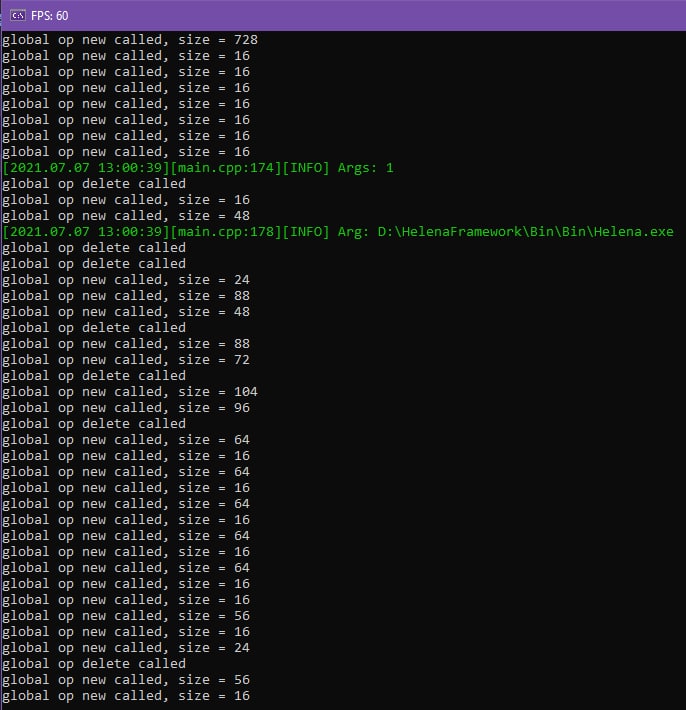The height and width of the screenshot is (710, 686).
Task: Click the main.cpp:174 source reference
Action: click(x=226, y=168)
